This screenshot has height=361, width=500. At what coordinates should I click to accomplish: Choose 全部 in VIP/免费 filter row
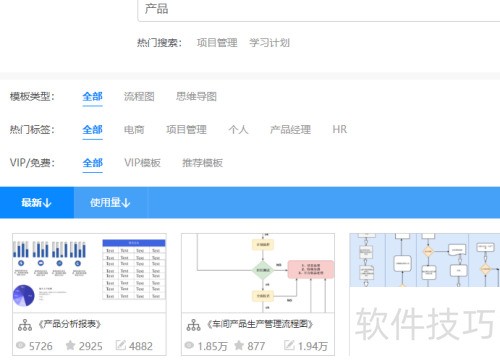(x=92, y=163)
